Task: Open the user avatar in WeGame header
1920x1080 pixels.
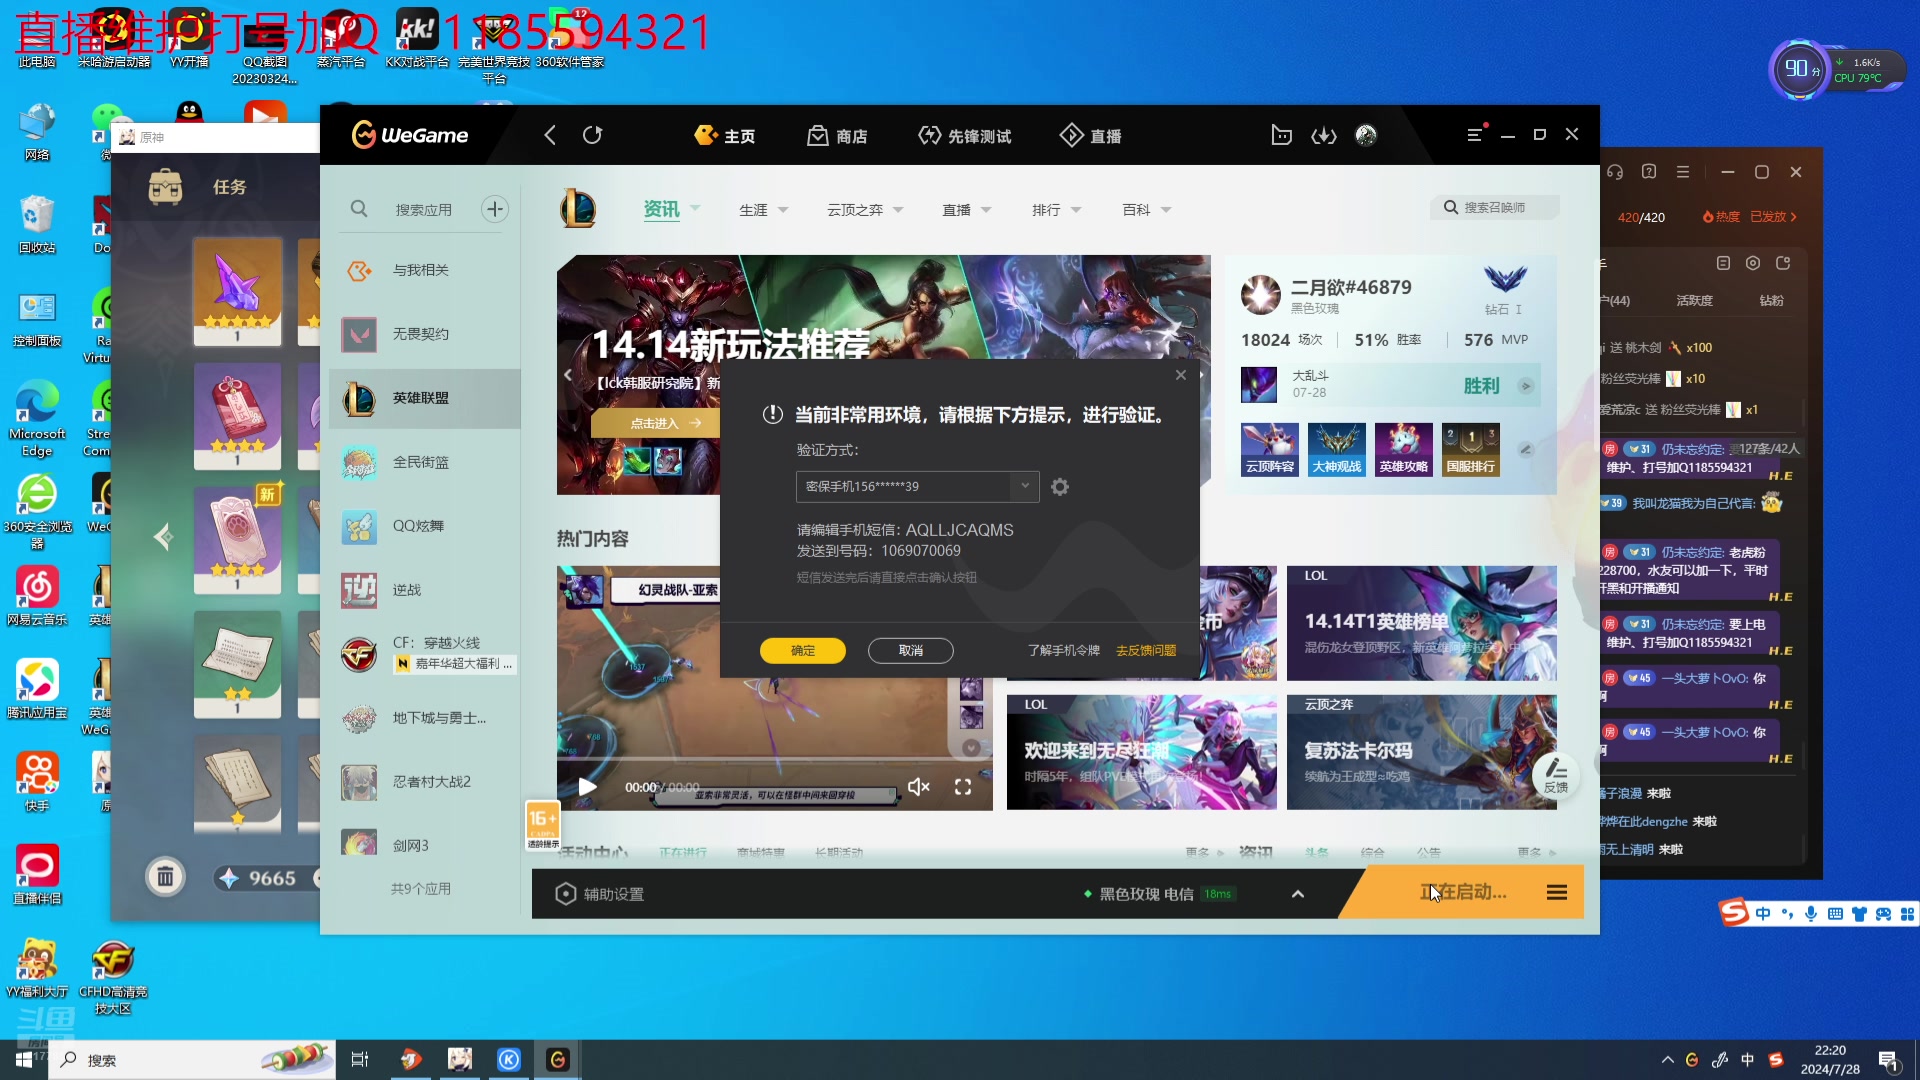Action: (1366, 135)
